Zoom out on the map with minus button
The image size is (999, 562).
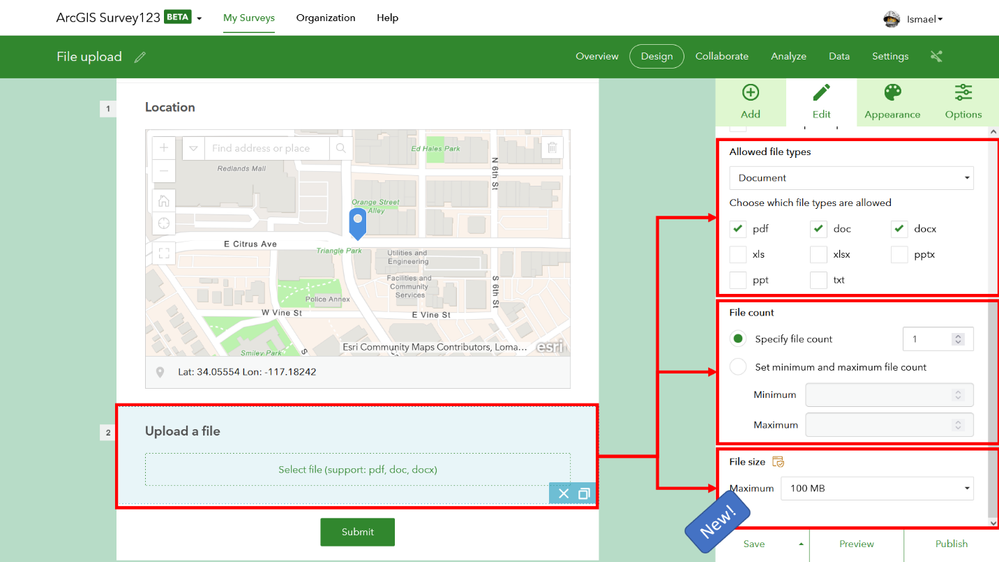coord(164,170)
